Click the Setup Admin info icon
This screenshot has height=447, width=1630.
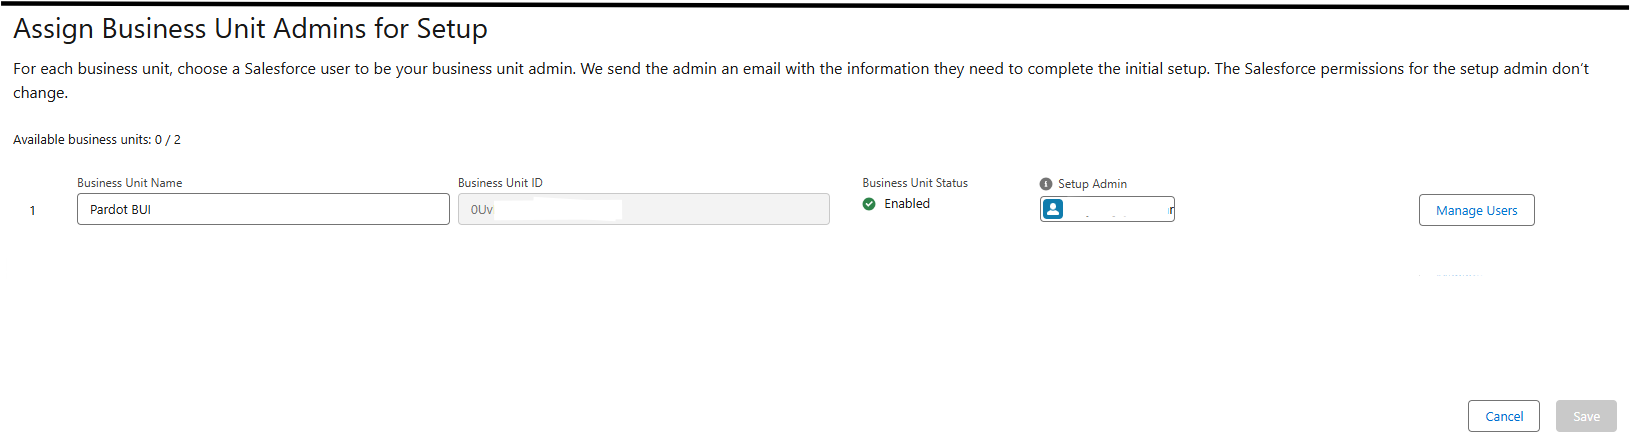1046,184
